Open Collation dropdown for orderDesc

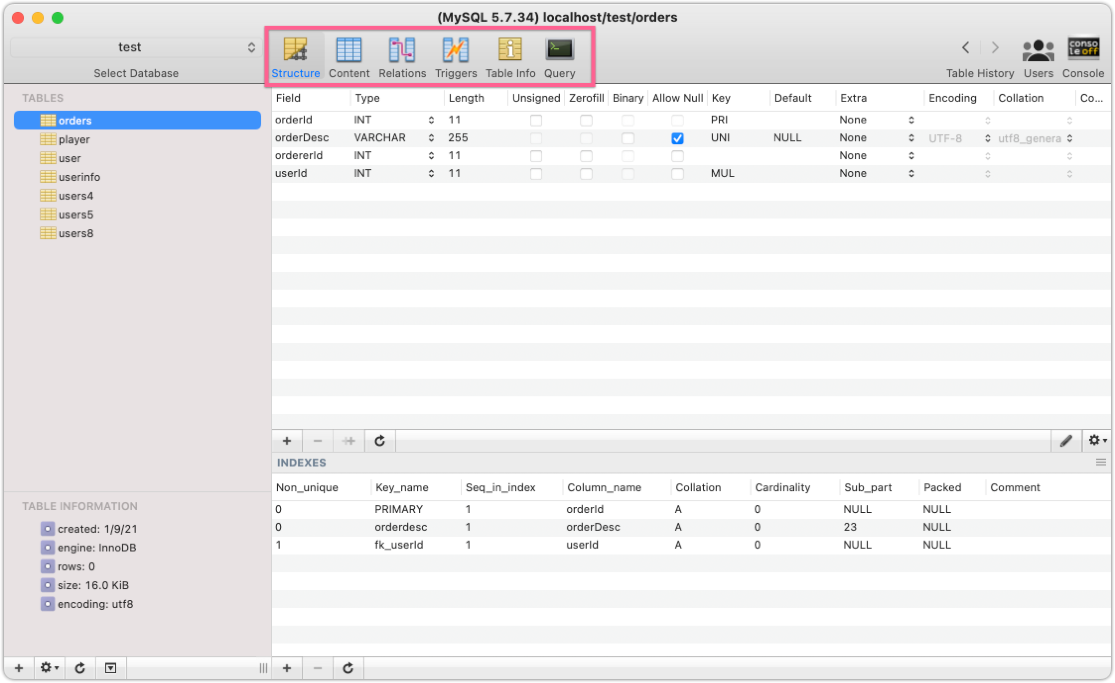pos(1069,138)
